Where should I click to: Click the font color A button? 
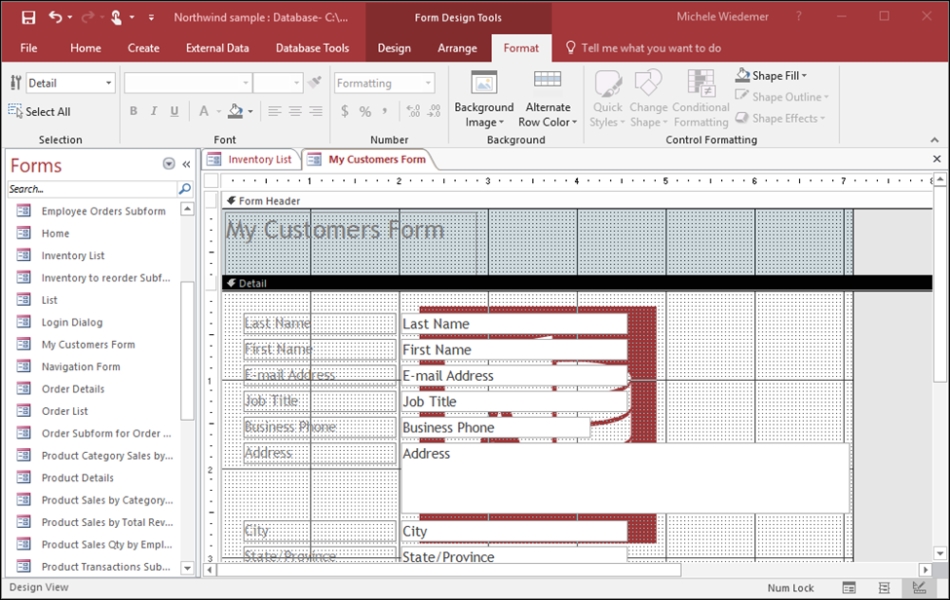pos(204,111)
